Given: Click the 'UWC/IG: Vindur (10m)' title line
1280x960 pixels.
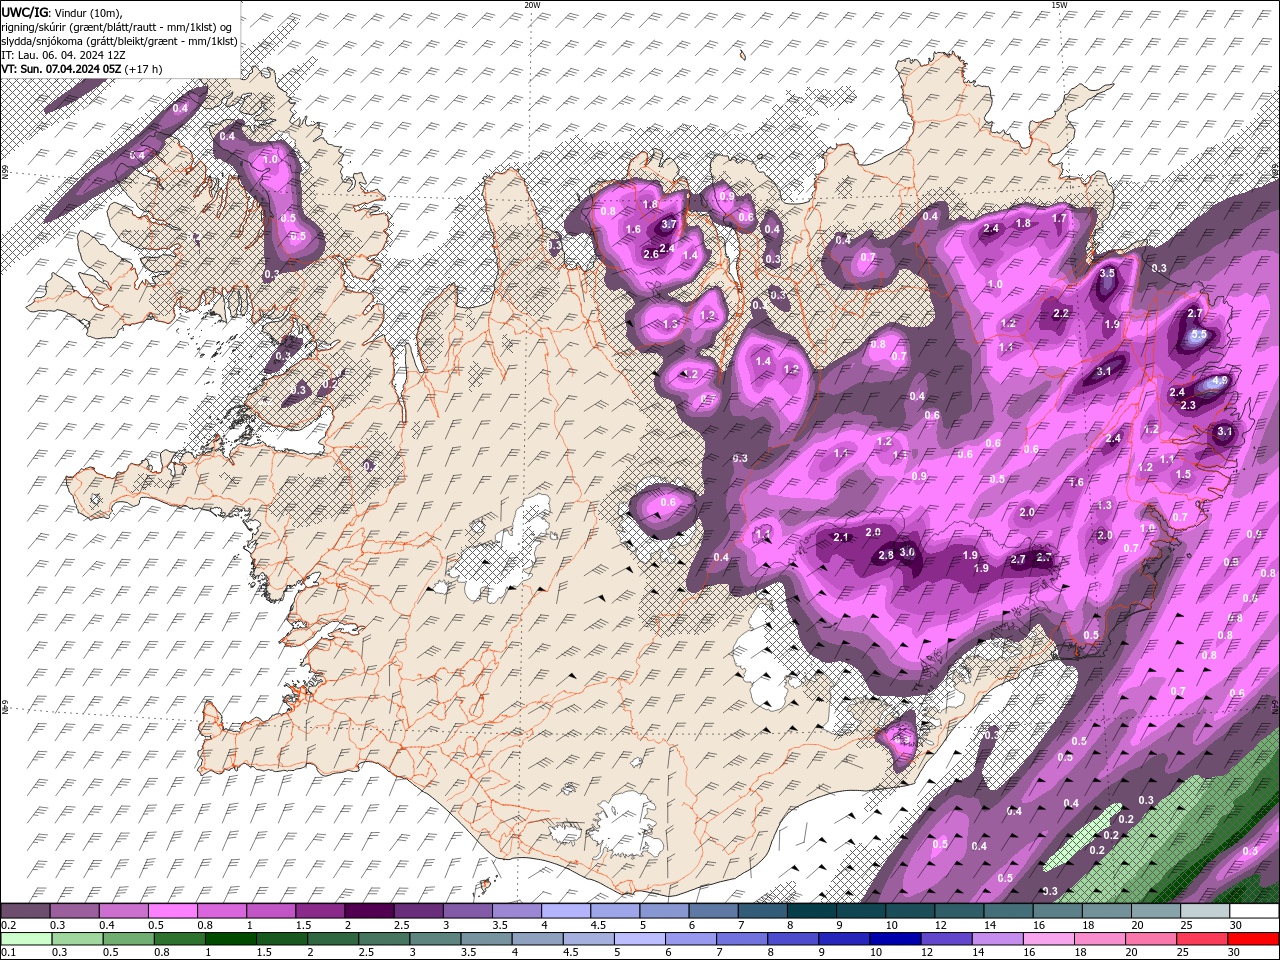Looking at the screenshot, I should (x=62, y=12).
